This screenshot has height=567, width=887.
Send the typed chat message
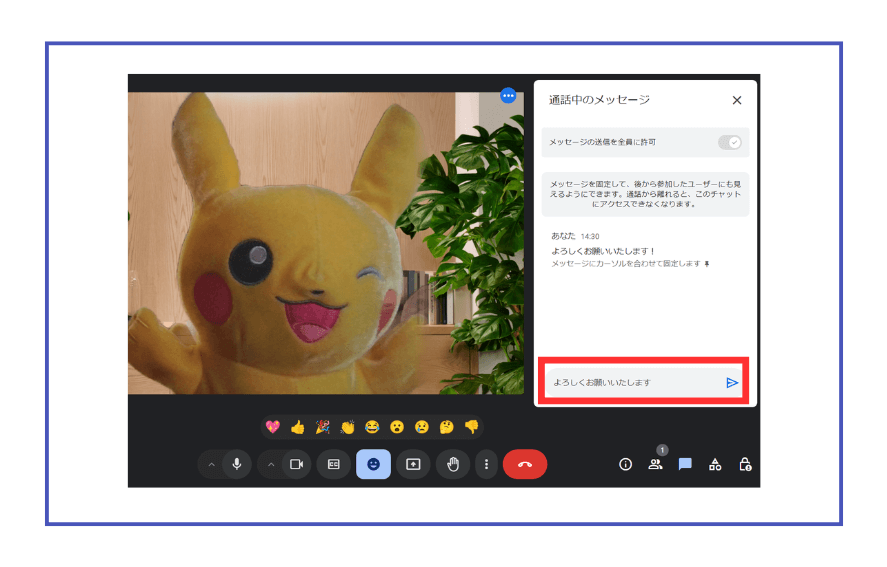click(732, 382)
